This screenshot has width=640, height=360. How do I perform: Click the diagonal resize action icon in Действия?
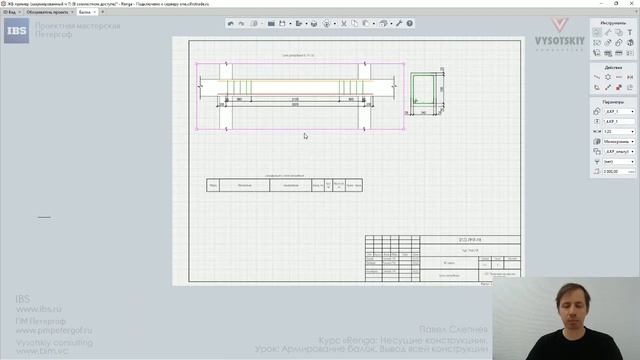pos(608,87)
